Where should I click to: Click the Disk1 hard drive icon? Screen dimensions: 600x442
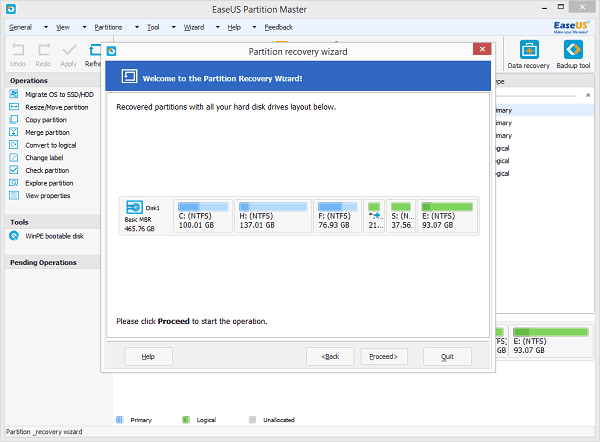(x=134, y=207)
